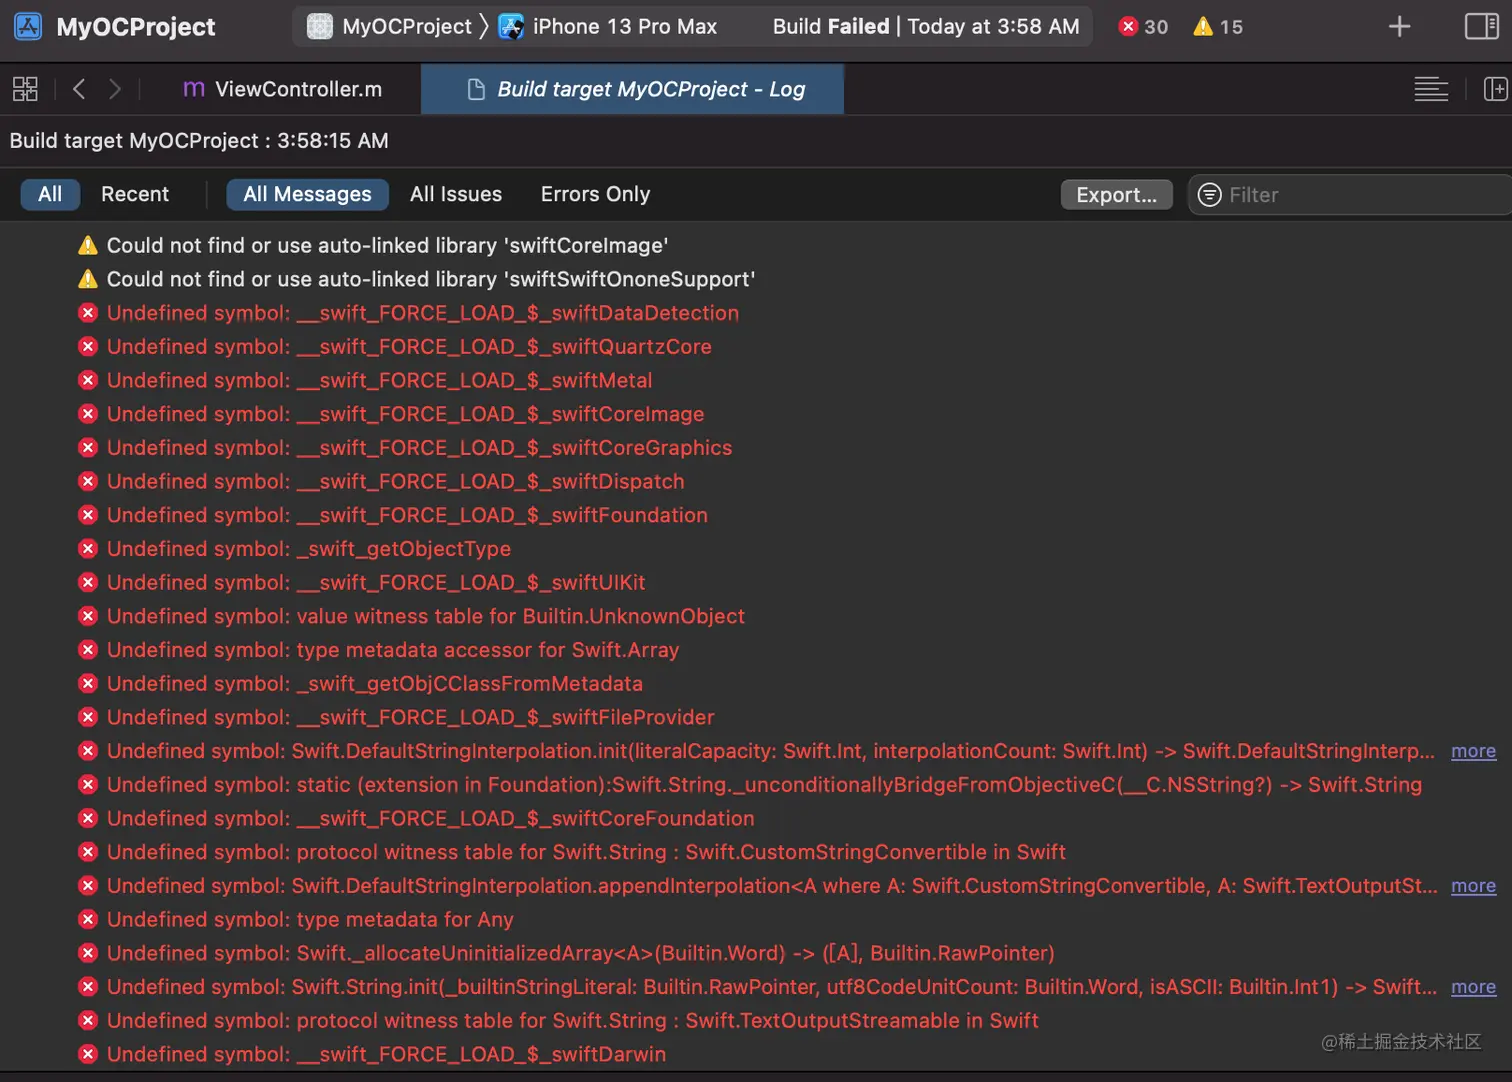Open the related items grid menu
The height and width of the screenshot is (1082, 1512).
coord(25,89)
